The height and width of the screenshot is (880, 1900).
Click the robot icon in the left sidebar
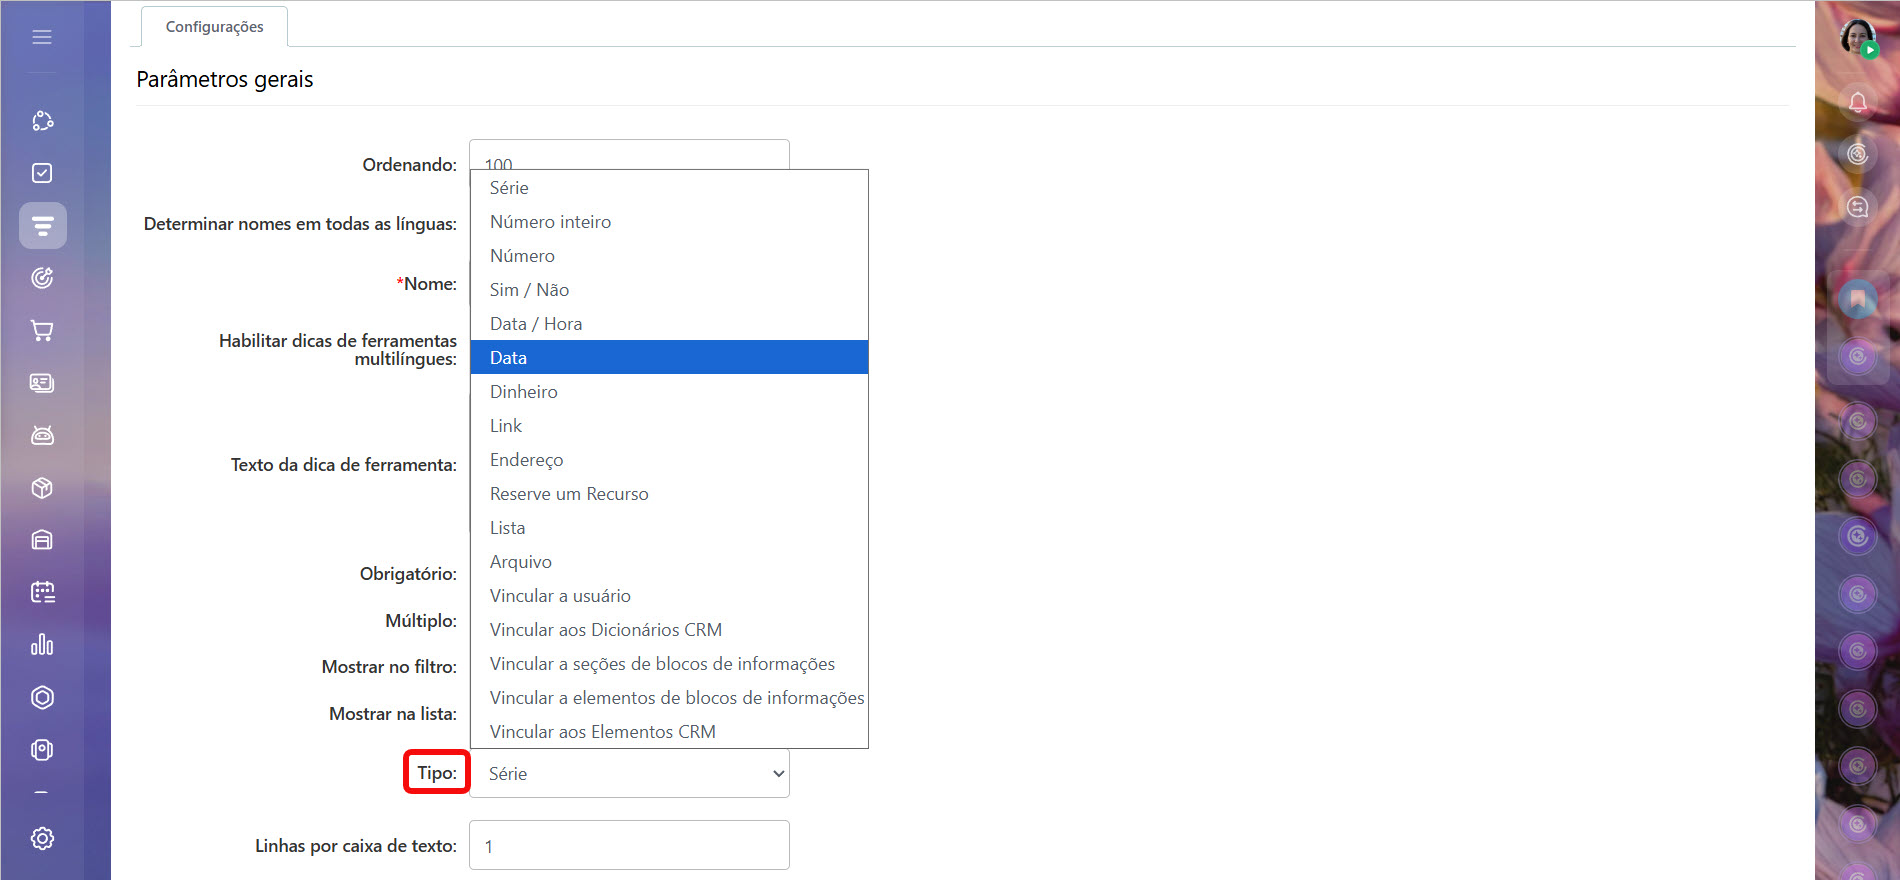point(42,435)
